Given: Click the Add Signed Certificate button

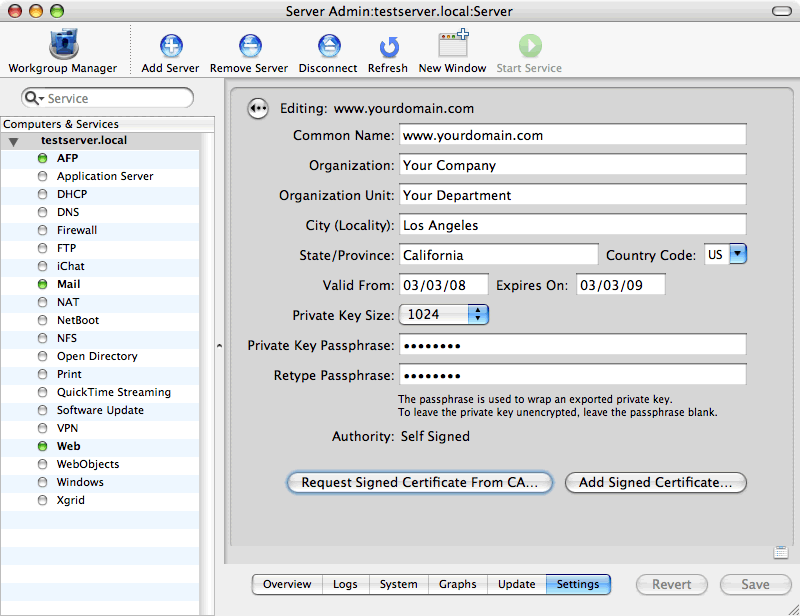Looking at the screenshot, I should click(x=656, y=482).
